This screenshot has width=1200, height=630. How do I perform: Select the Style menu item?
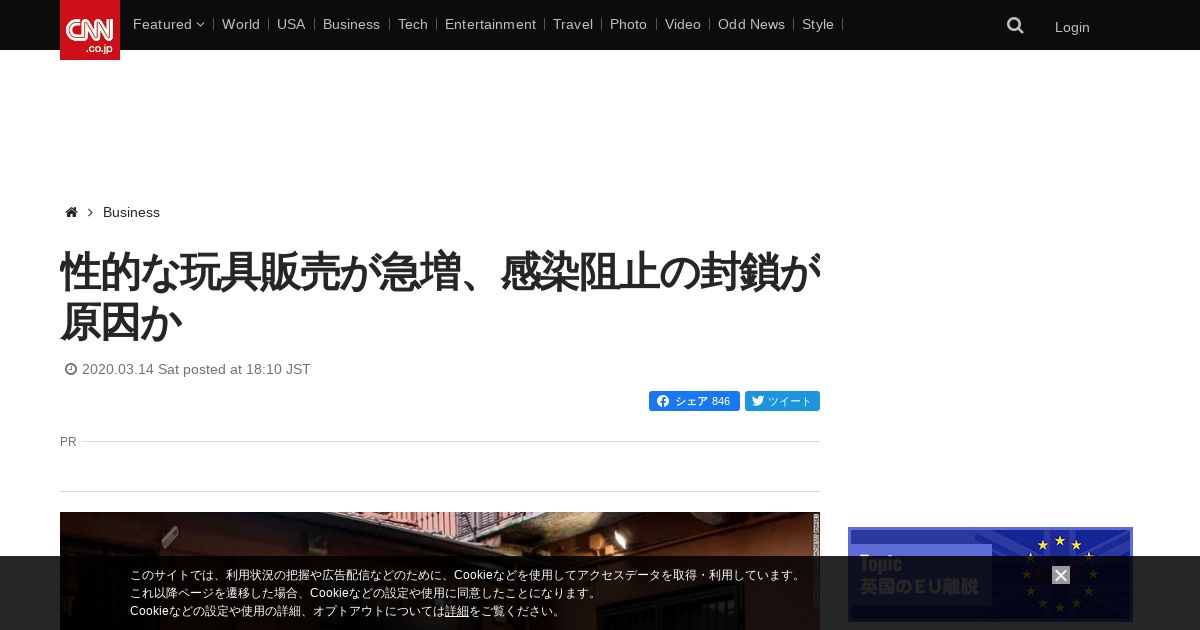(x=818, y=24)
